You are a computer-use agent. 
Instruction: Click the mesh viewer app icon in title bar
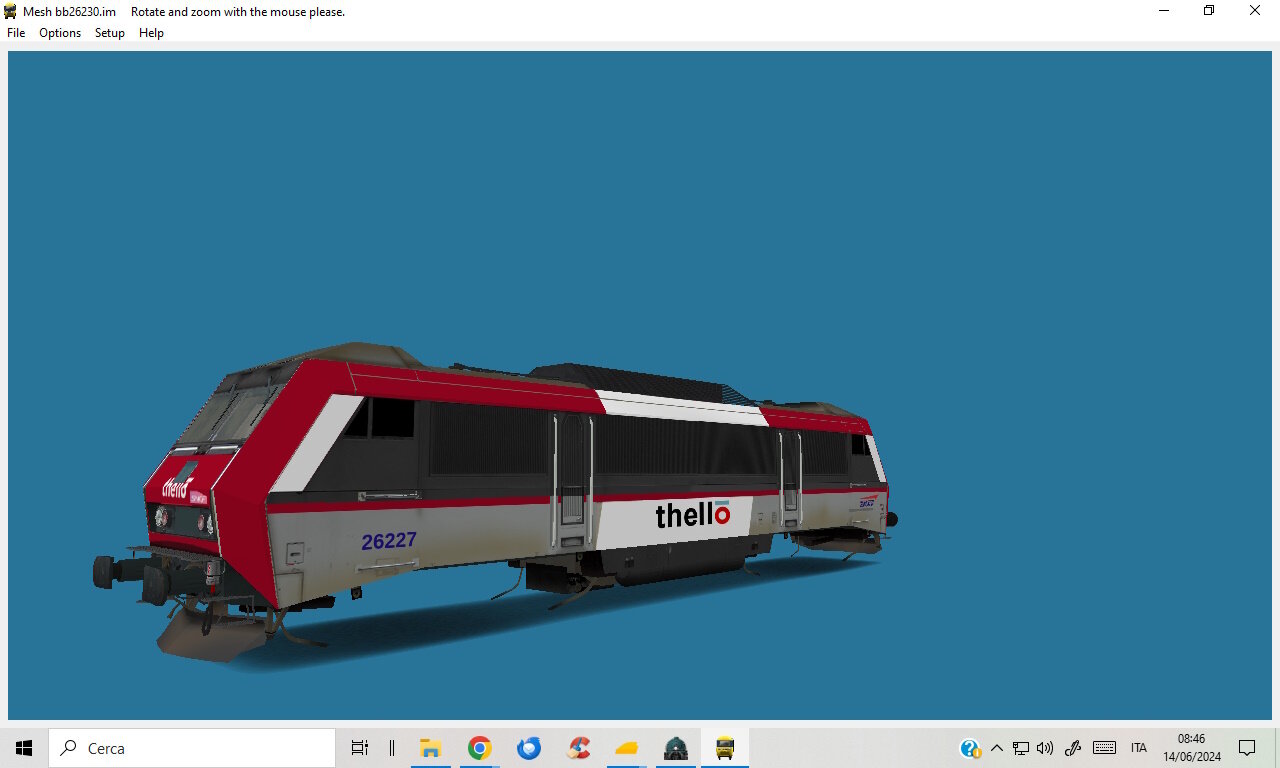click(x=10, y=11)
